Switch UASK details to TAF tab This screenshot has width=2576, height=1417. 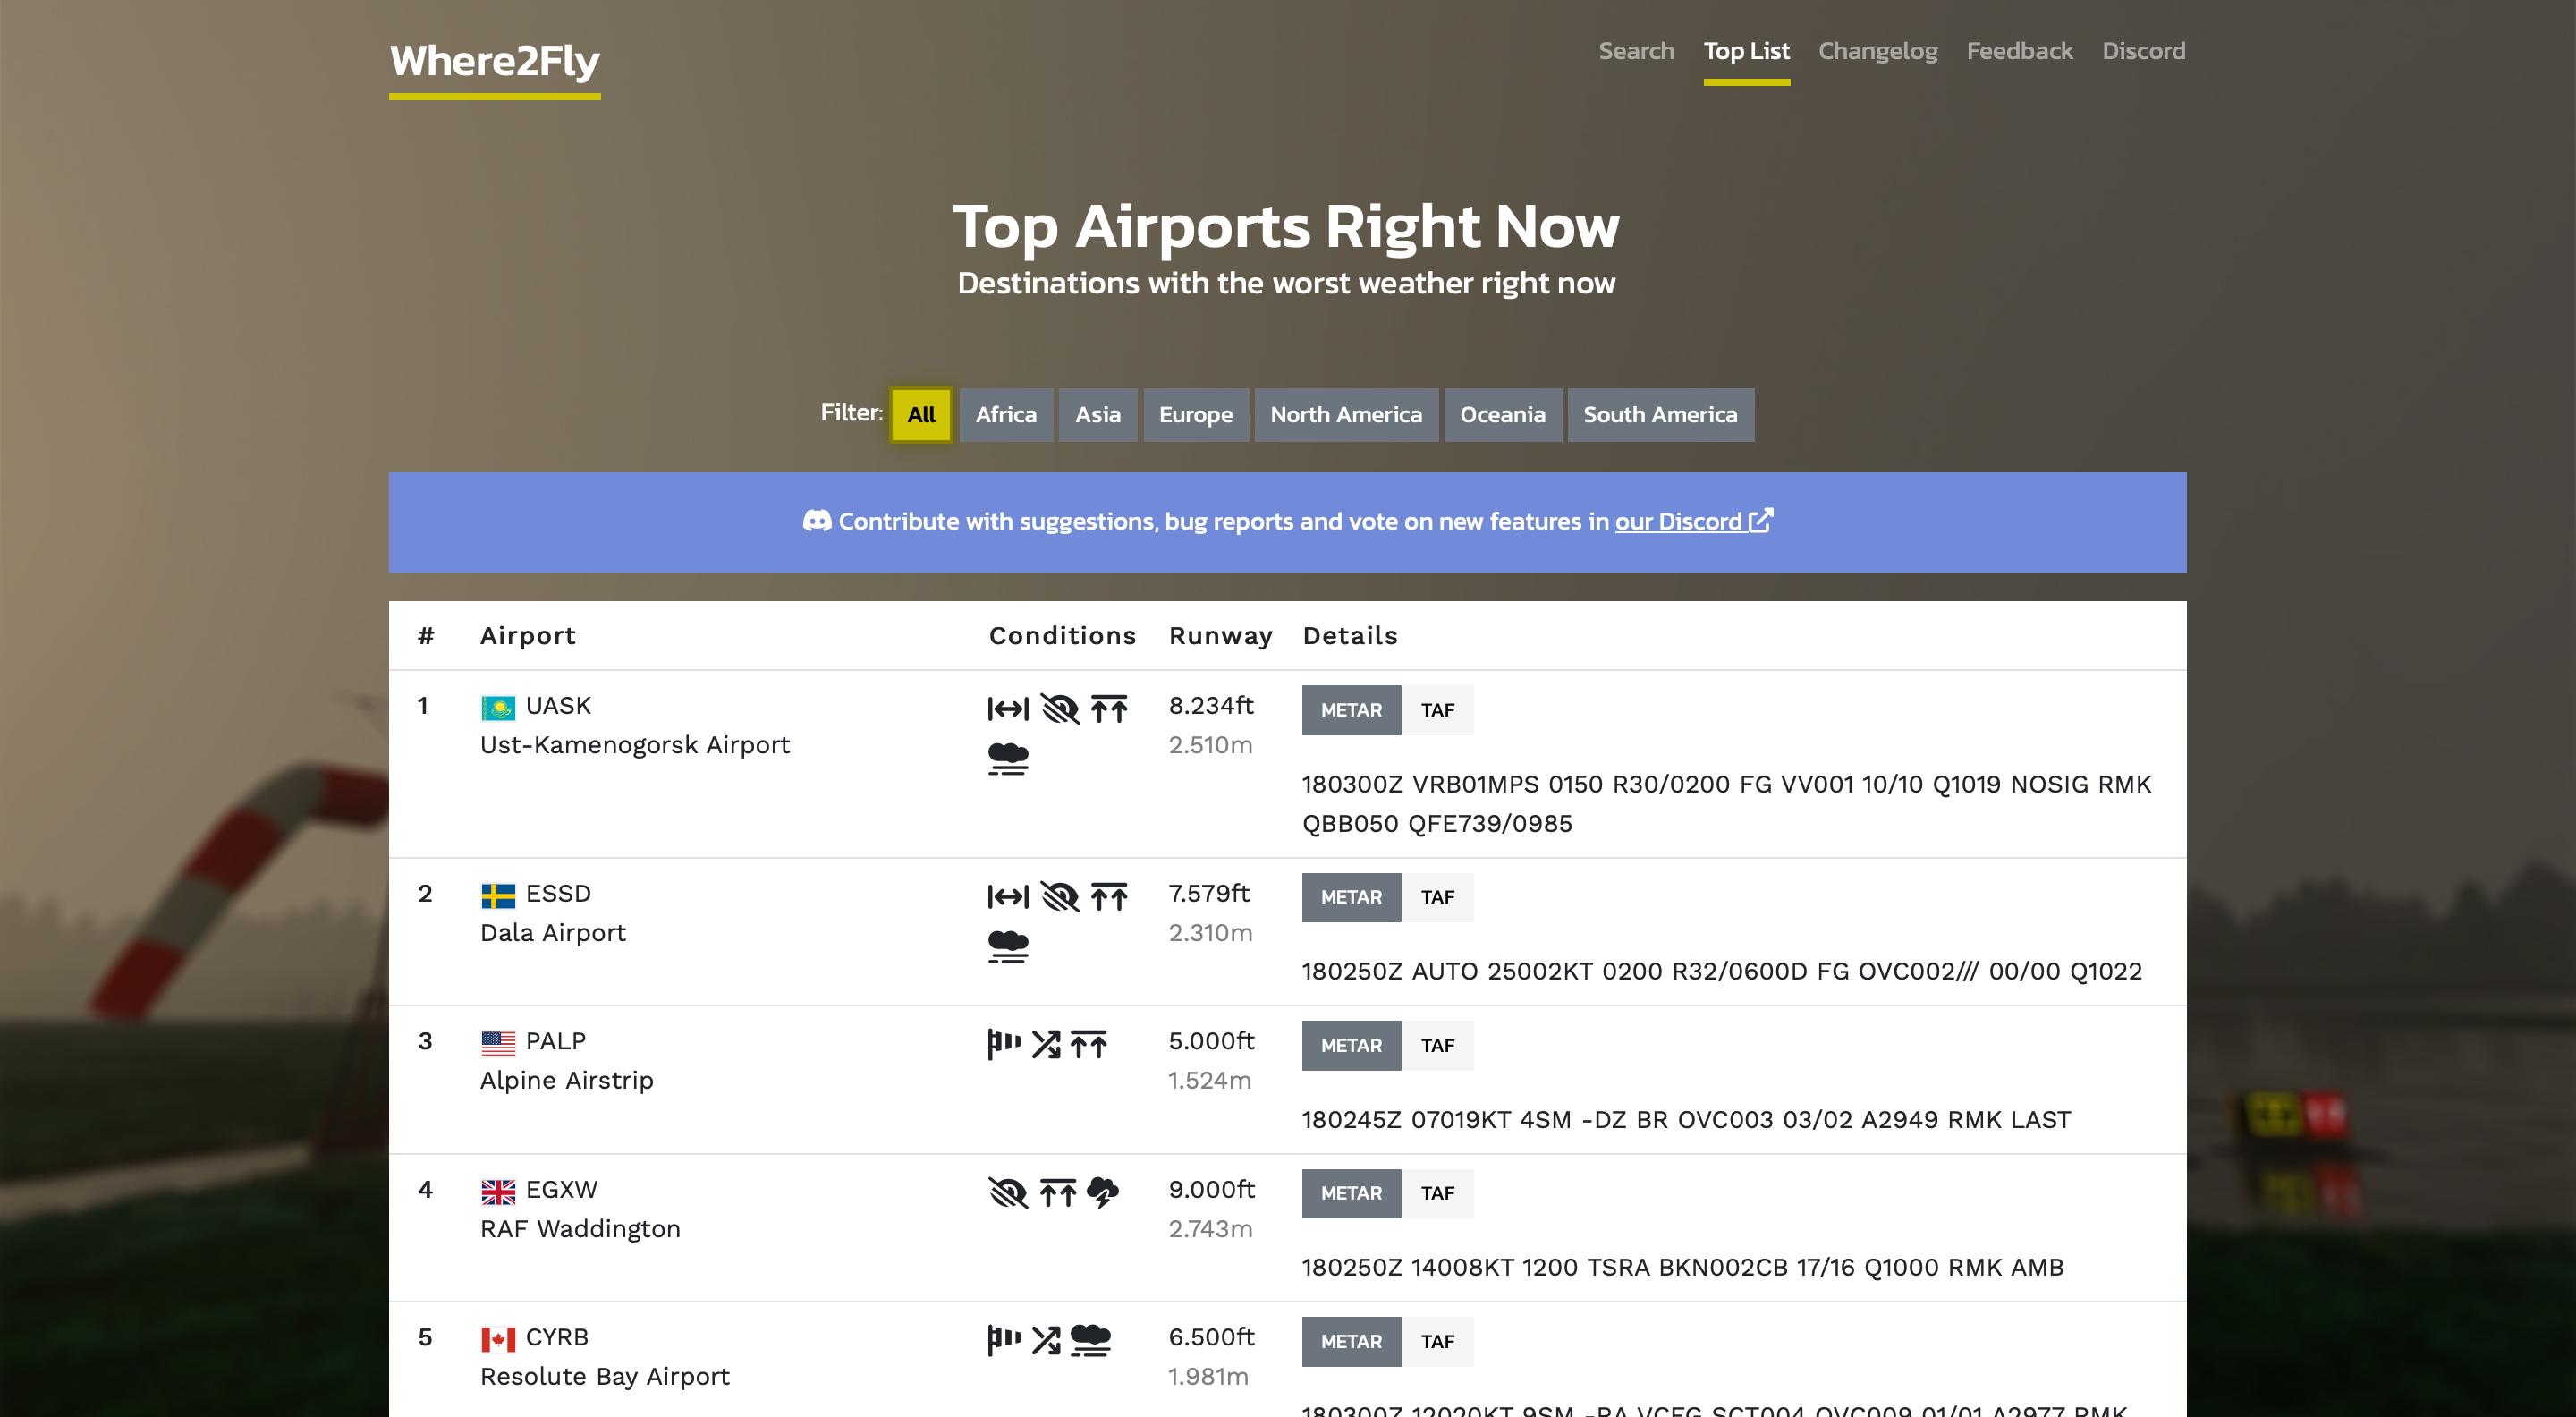[1437, 710]
